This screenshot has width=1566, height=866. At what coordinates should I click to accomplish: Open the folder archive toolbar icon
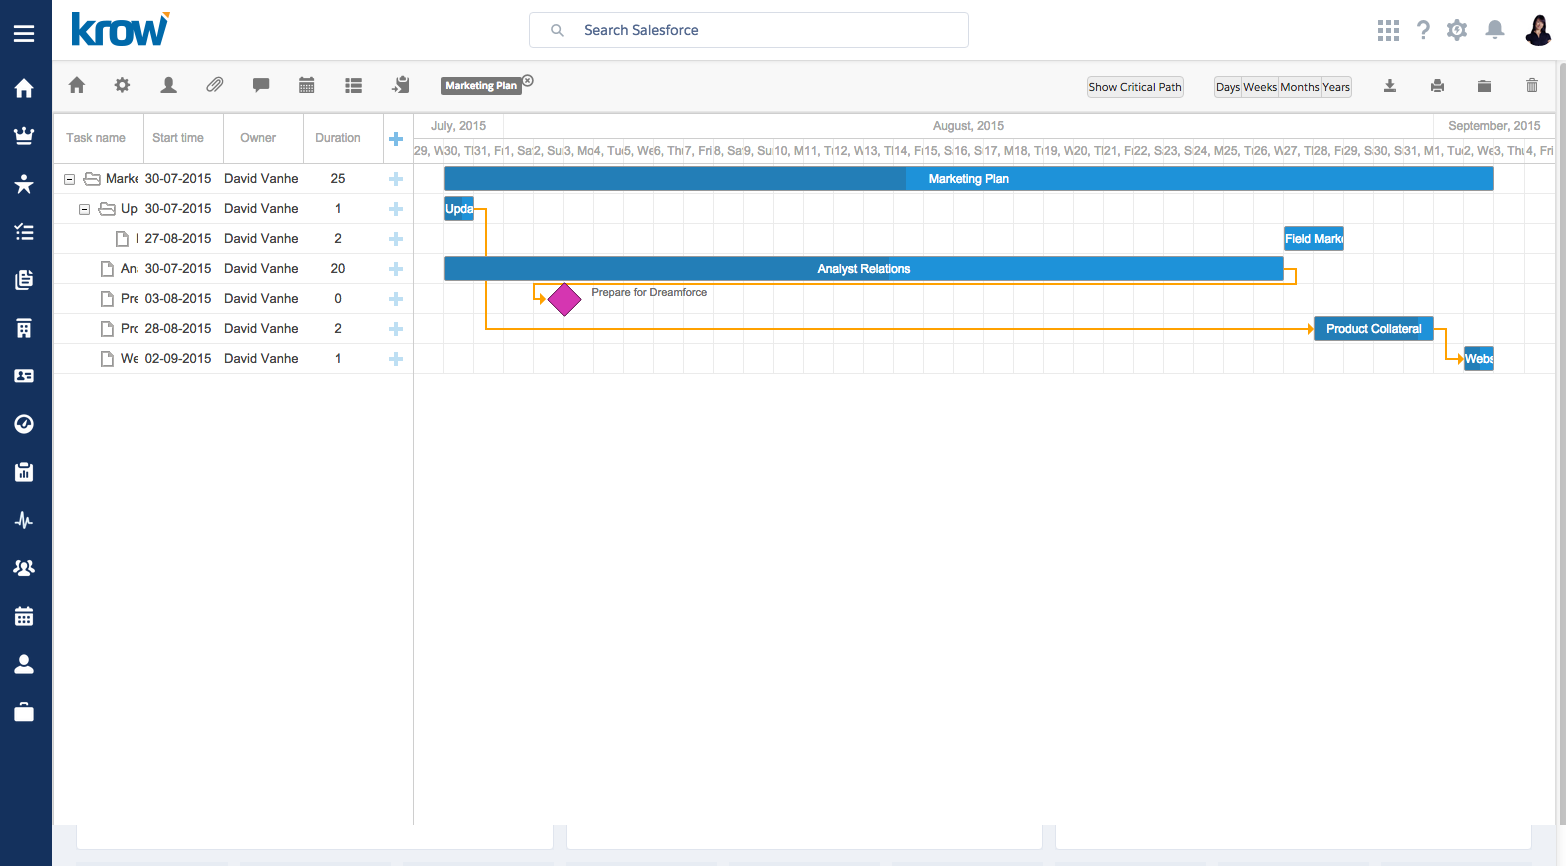pos(1484,86)
